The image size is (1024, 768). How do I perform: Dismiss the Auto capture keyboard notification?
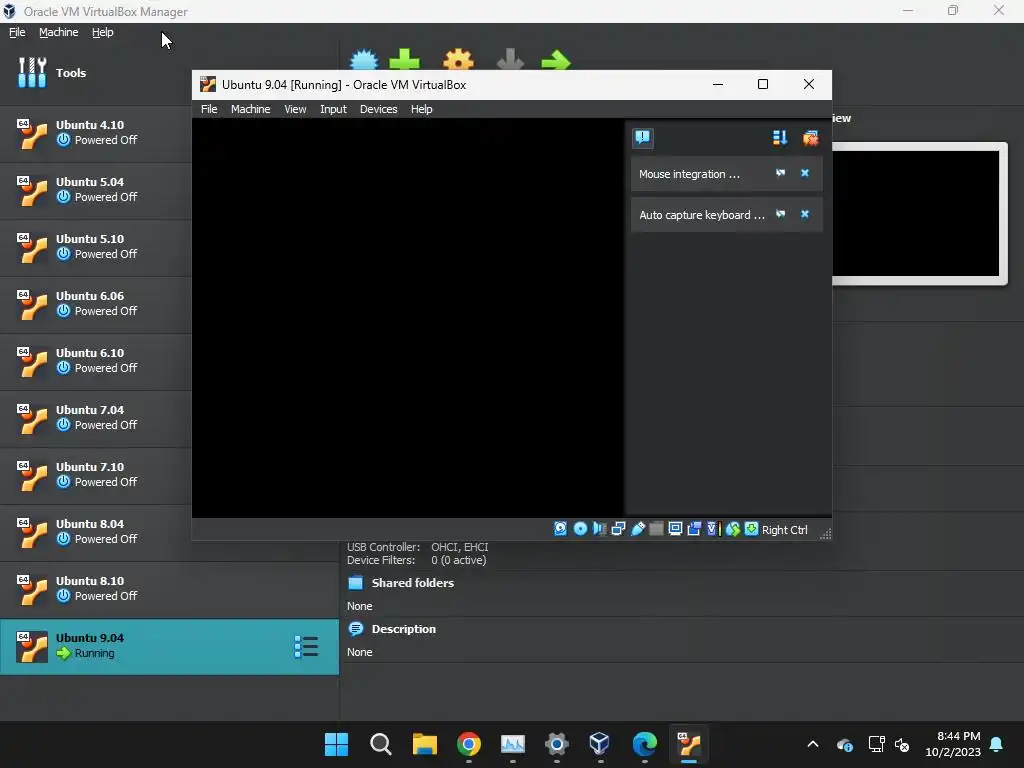coord(805,214)
